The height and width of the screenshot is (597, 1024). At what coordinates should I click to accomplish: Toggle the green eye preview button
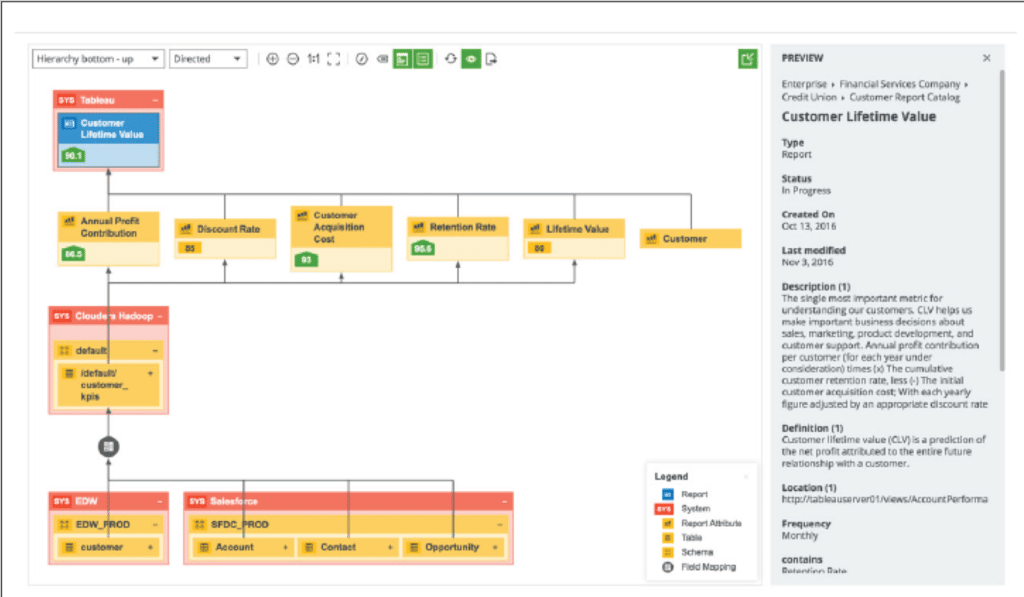point(471,59)
